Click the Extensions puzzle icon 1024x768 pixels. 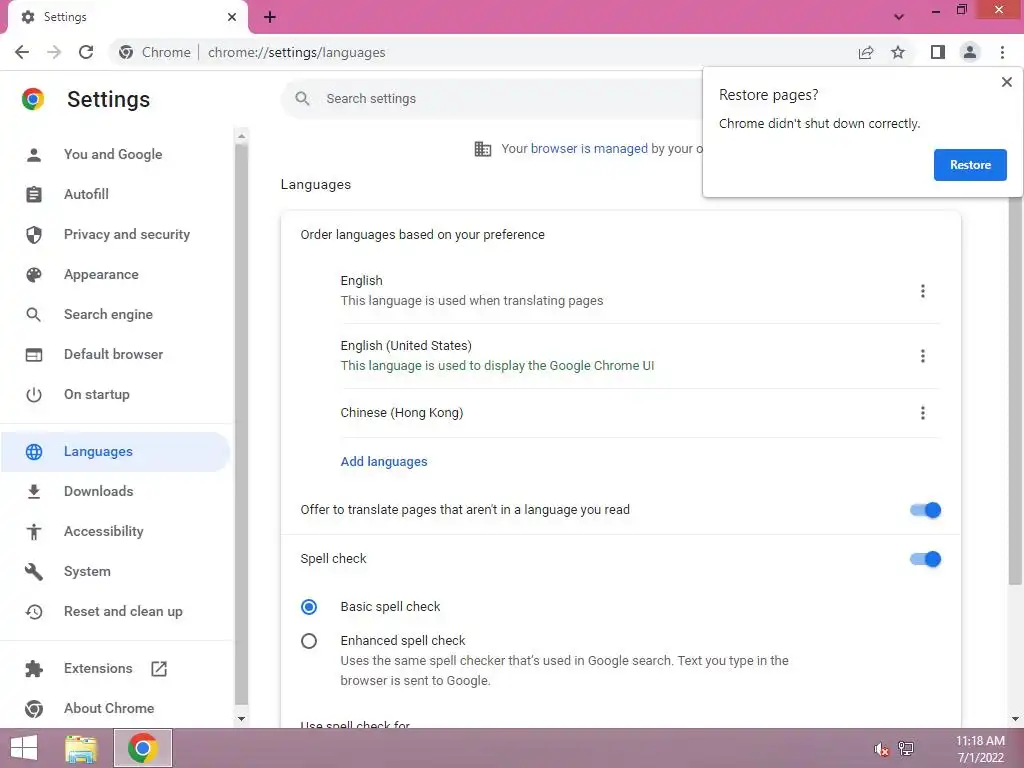pos(34,668)
